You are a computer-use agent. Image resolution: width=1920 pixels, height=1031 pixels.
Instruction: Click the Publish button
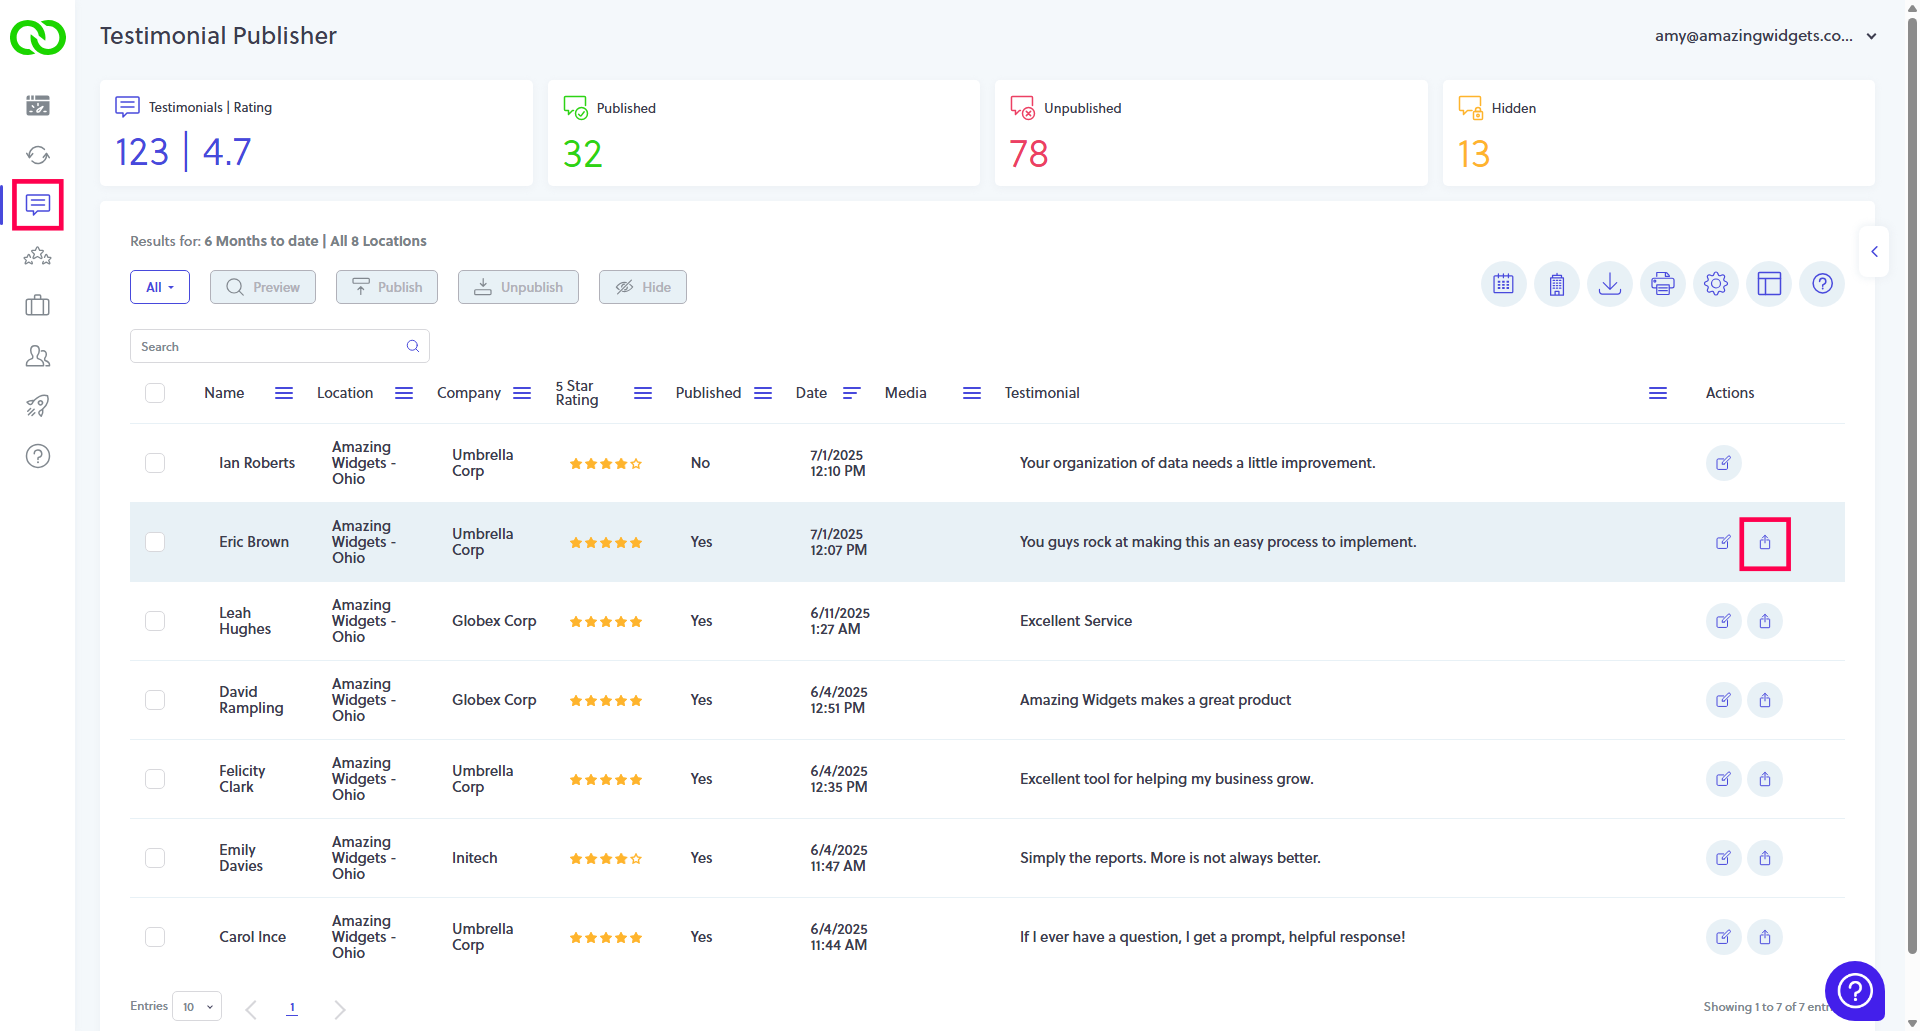point(387,287)
